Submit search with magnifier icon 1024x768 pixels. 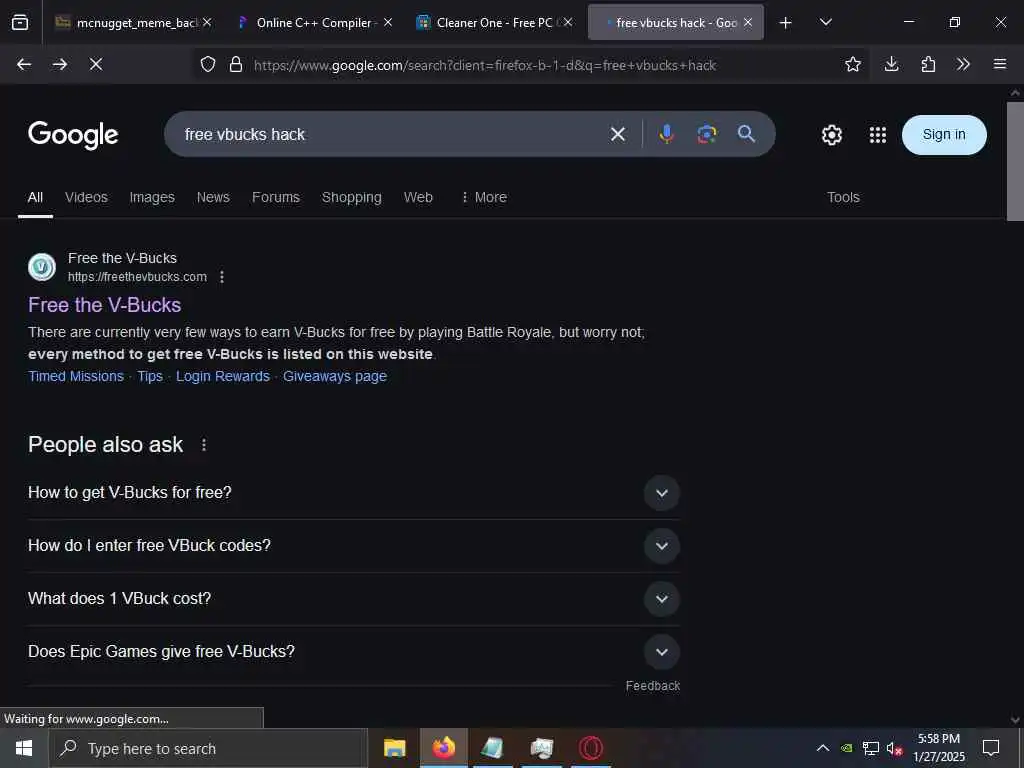point(746,134)
